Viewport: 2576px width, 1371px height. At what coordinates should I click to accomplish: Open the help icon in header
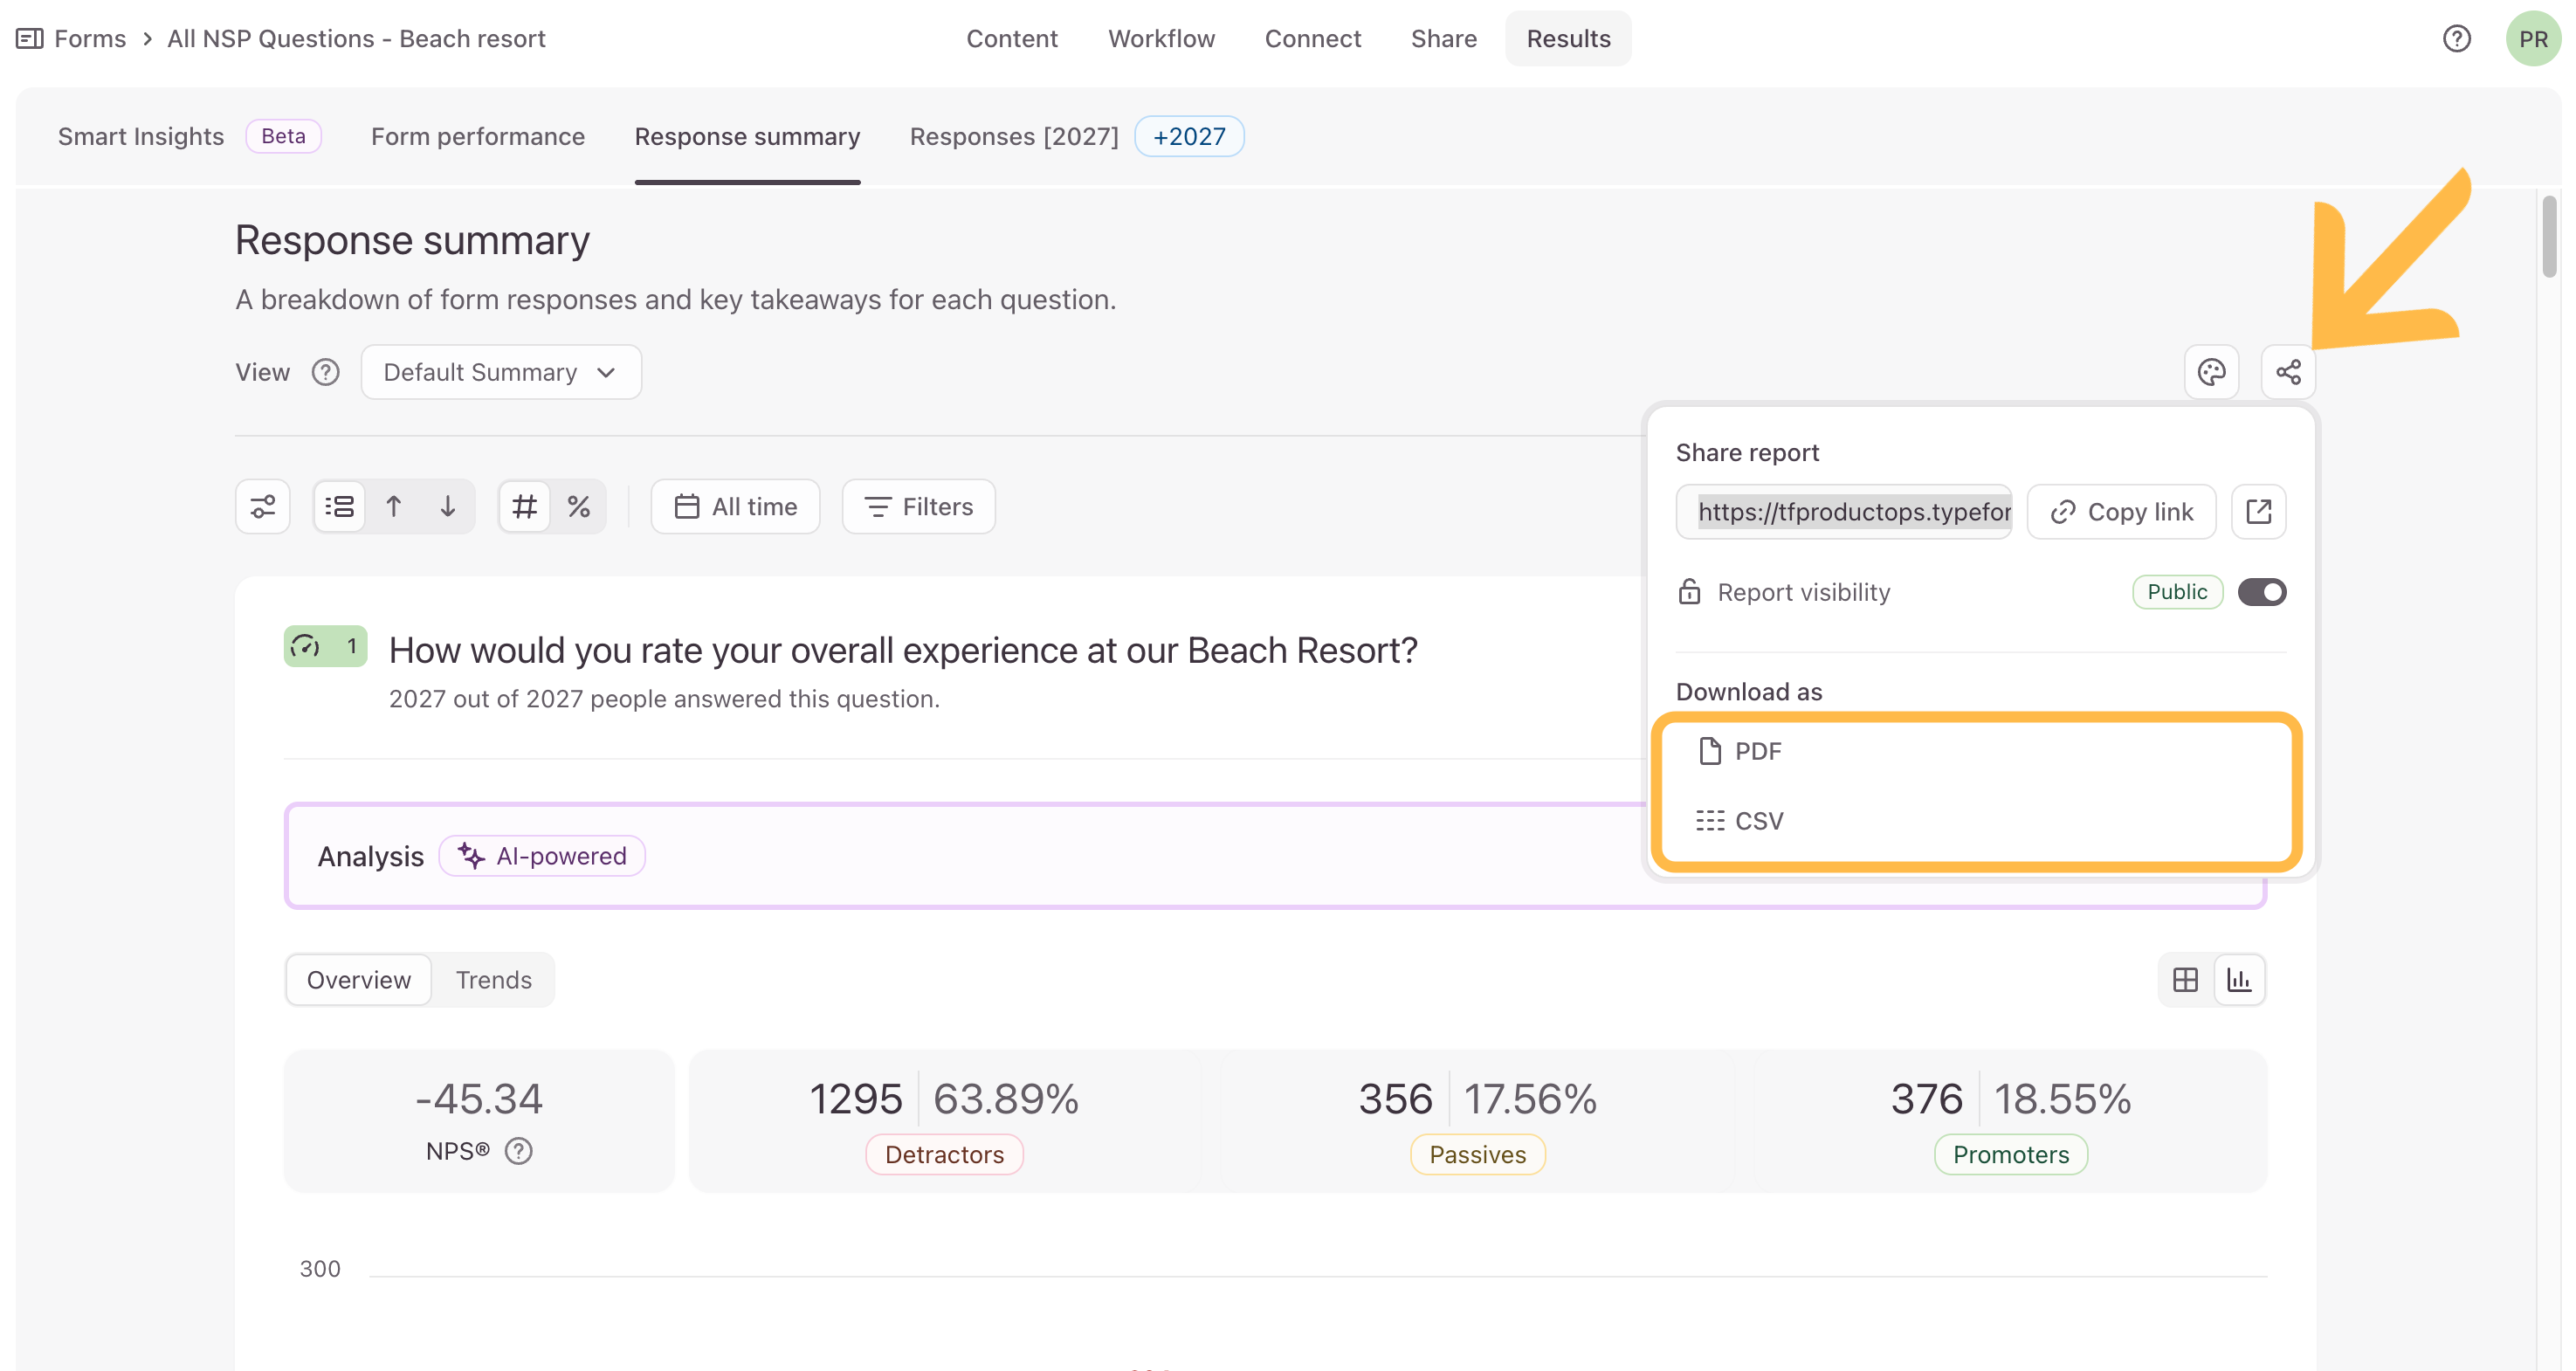[2456, 39]
